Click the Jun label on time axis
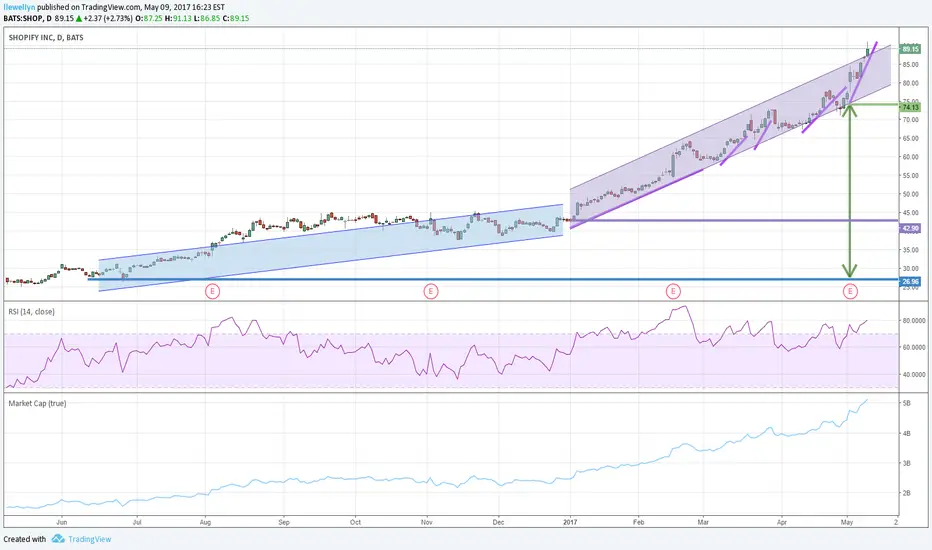This screenshot has width=932, height=550. pyautogui.click(x=62, y=522)
